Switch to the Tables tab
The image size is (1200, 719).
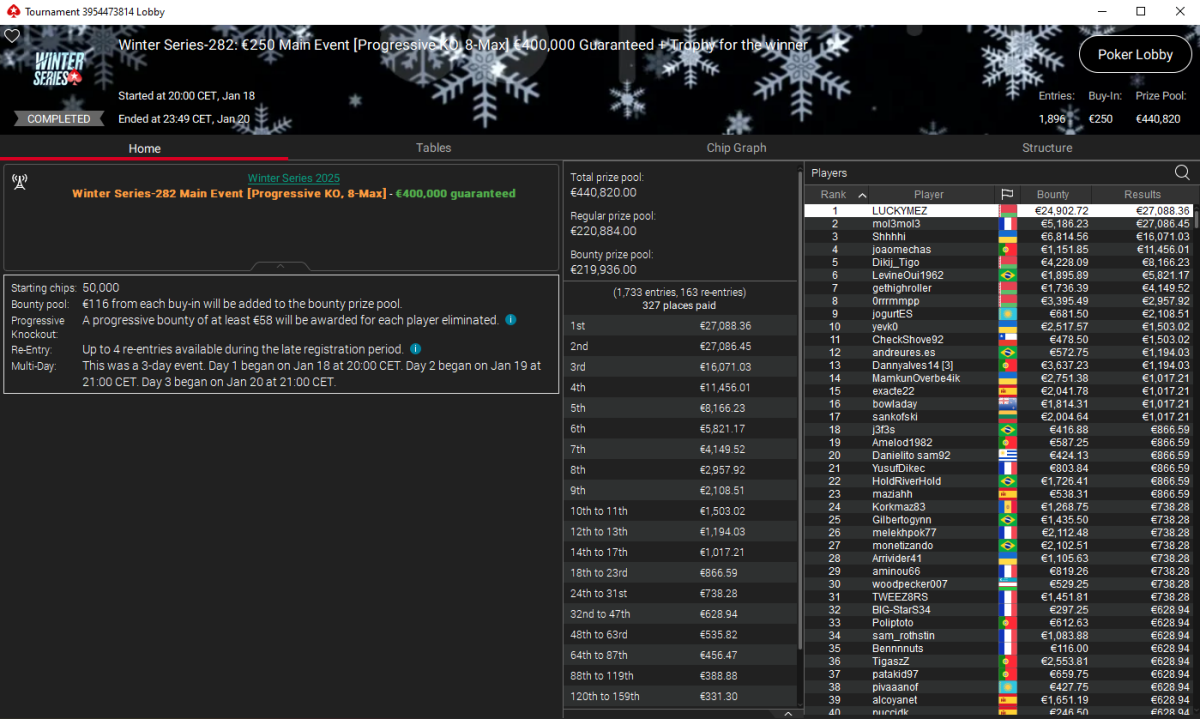pyautogui.click(x=433, y=148)
